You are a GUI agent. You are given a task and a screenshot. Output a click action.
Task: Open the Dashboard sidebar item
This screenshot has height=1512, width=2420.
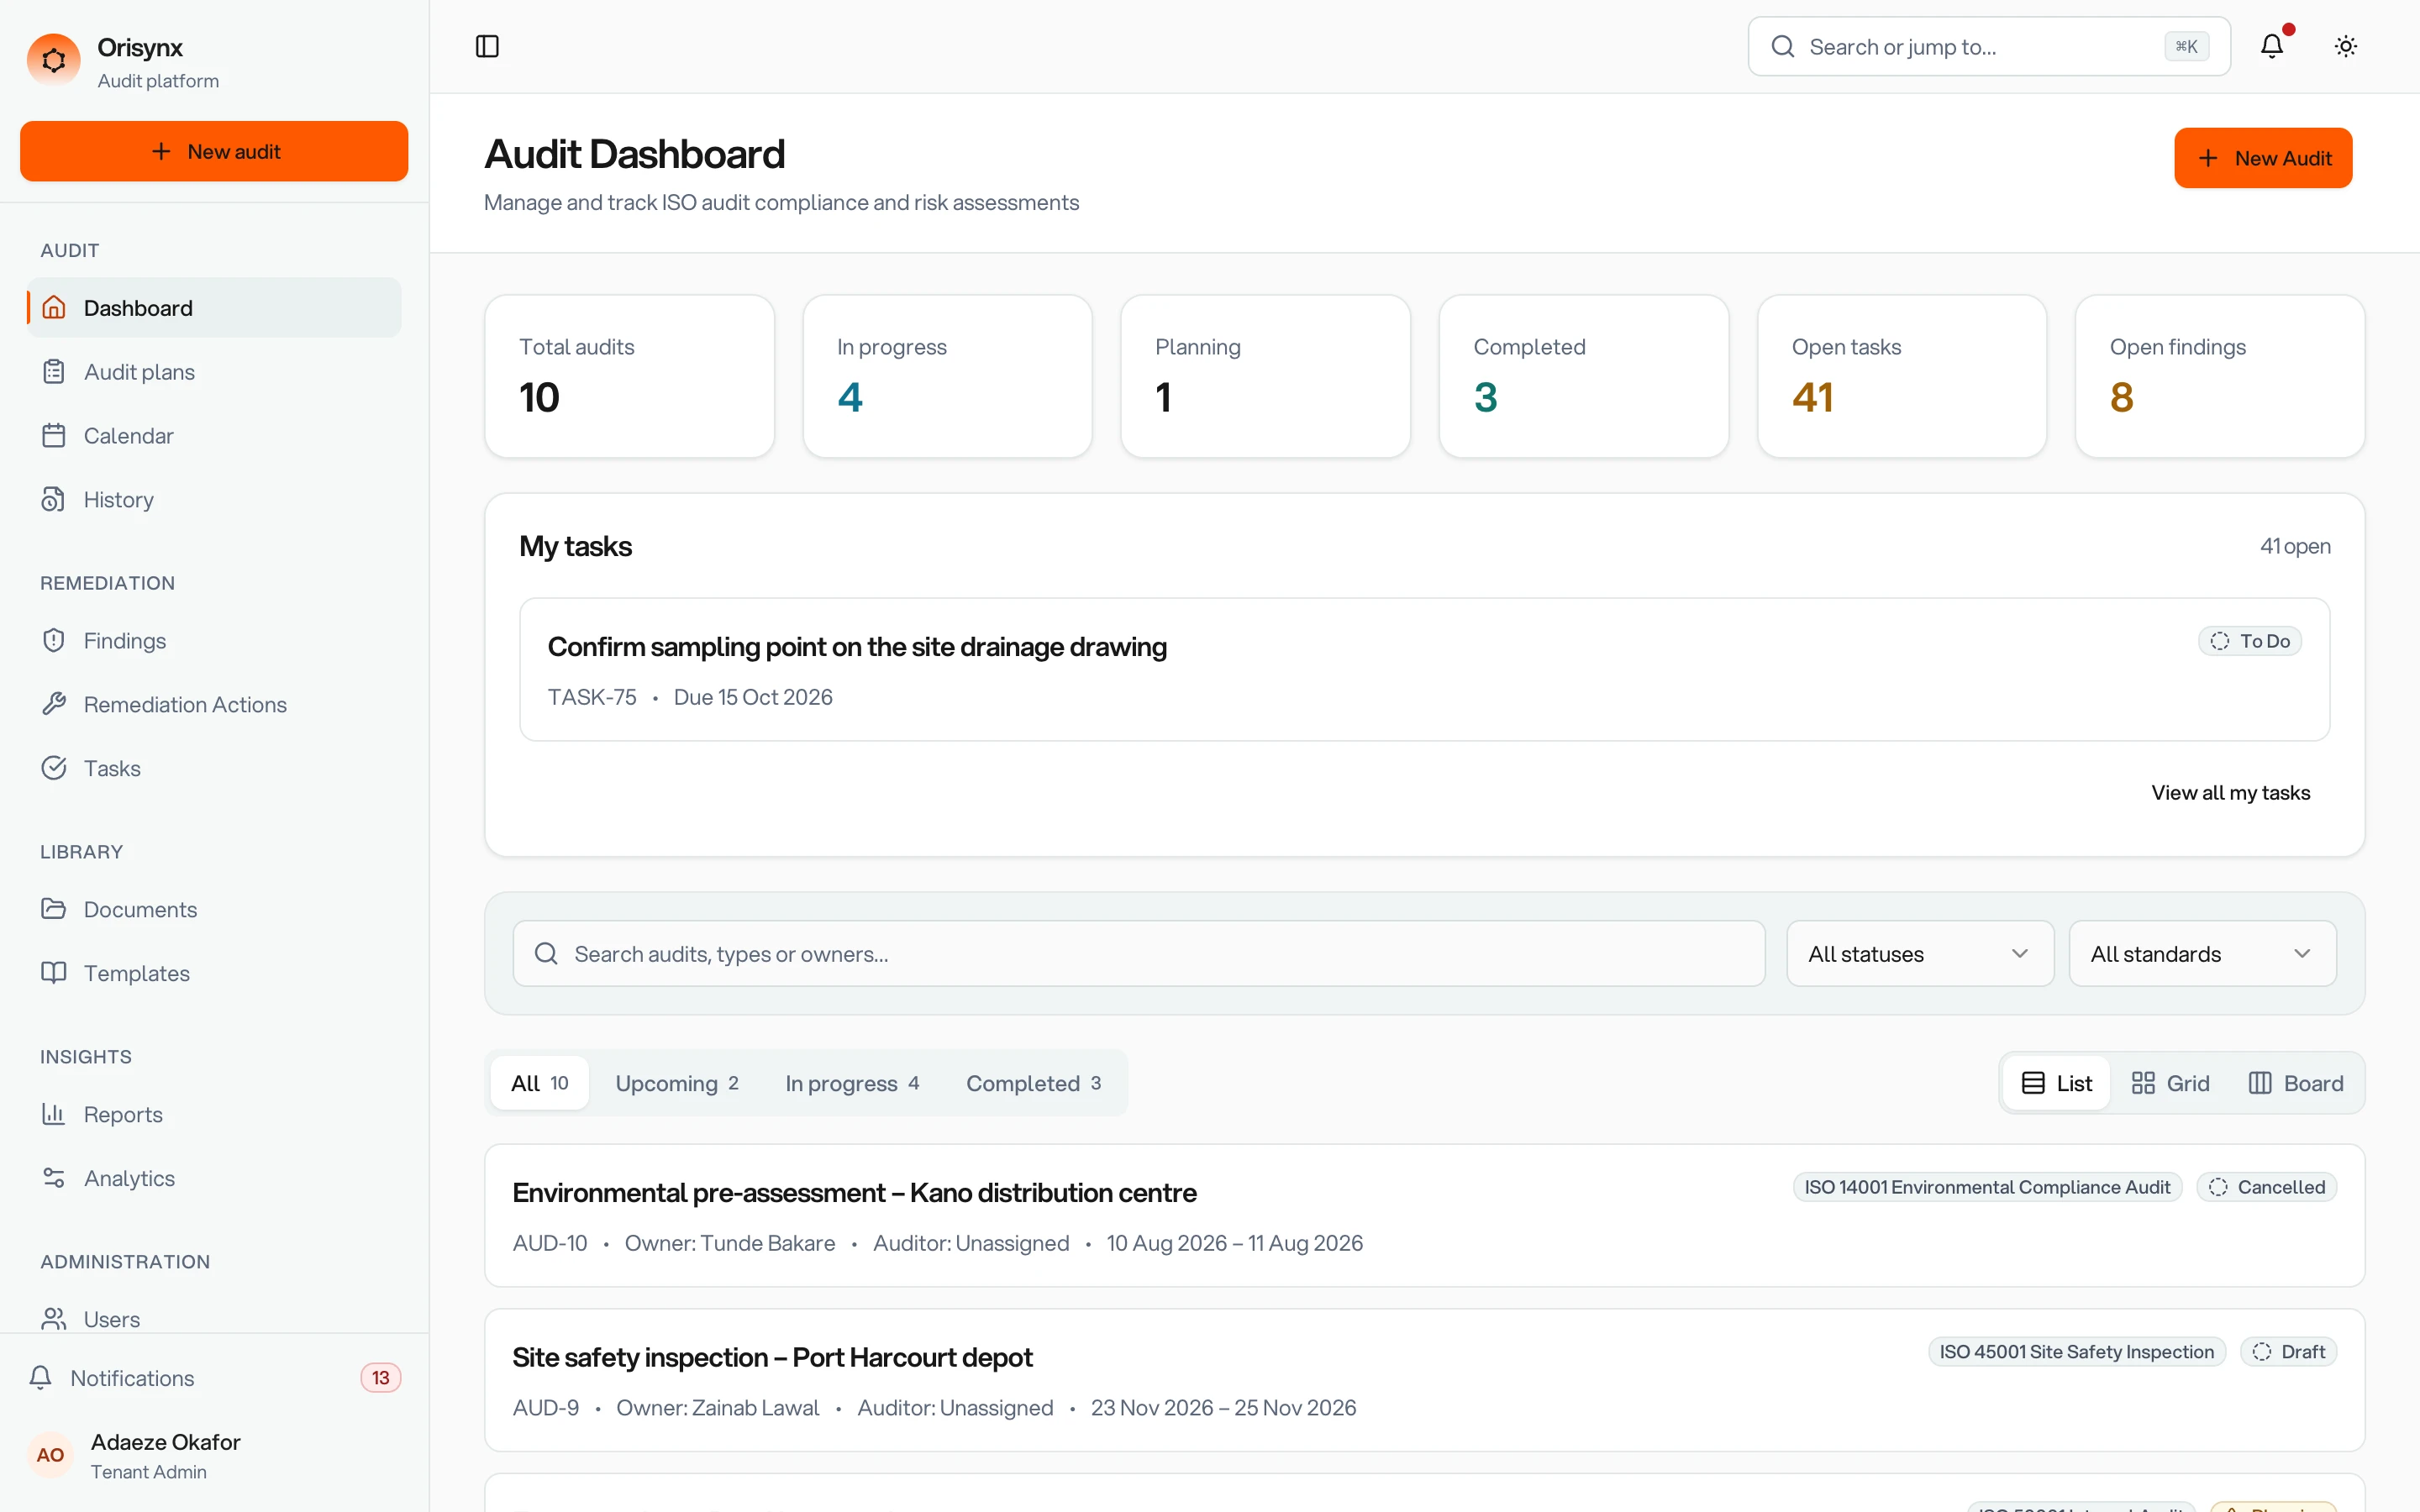point(214,308)
